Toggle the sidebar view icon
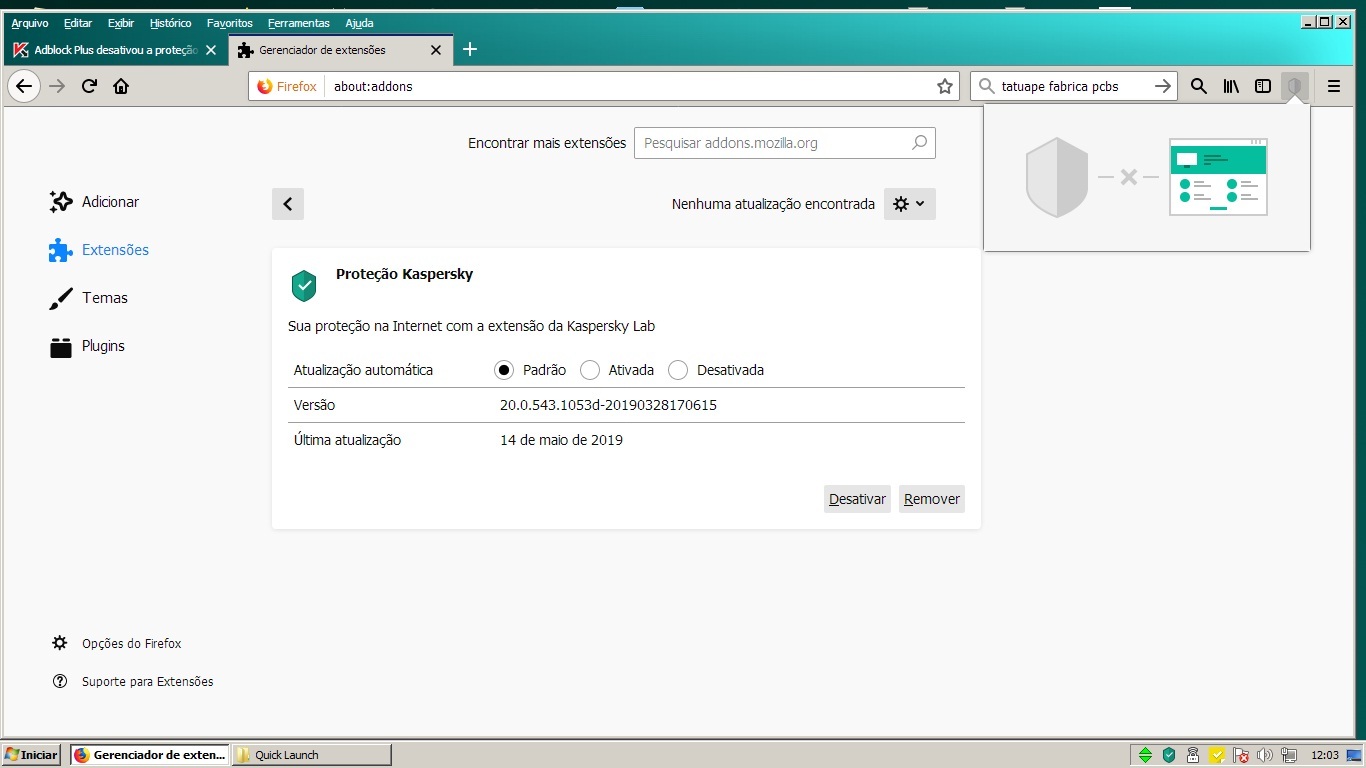 coord(1263,86)
